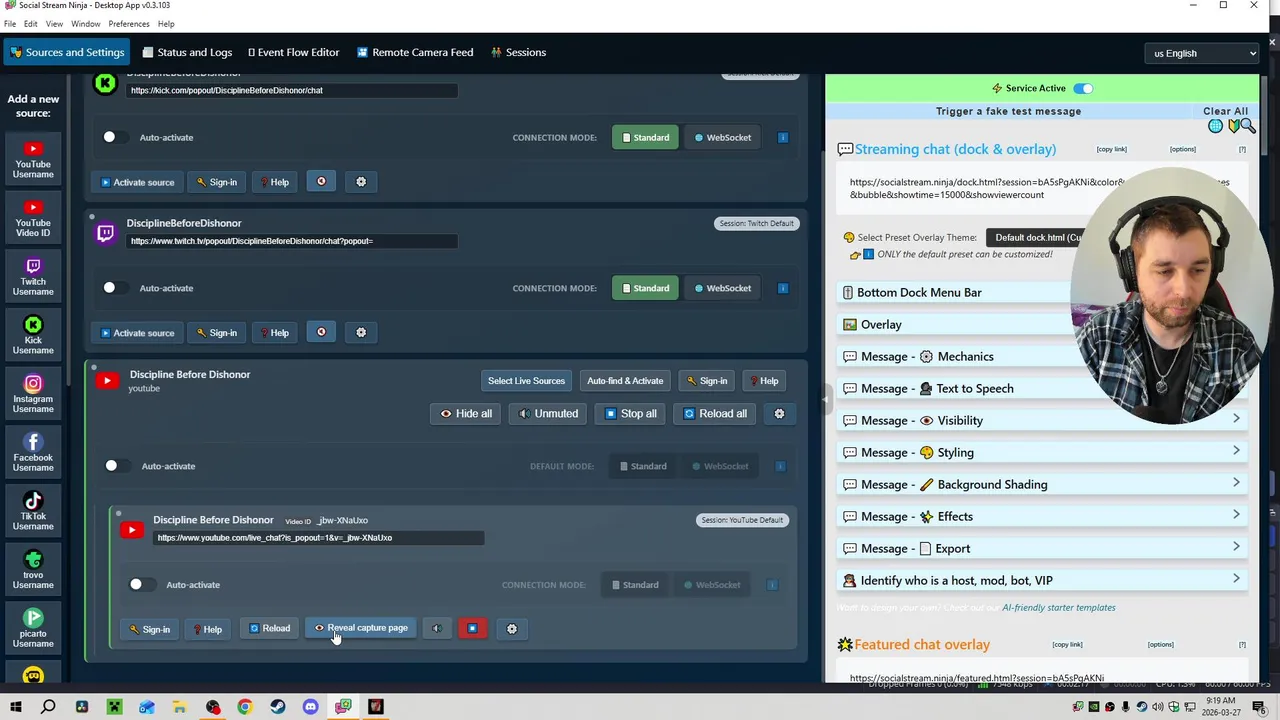Add a YouTube Username source

point(33,160)
